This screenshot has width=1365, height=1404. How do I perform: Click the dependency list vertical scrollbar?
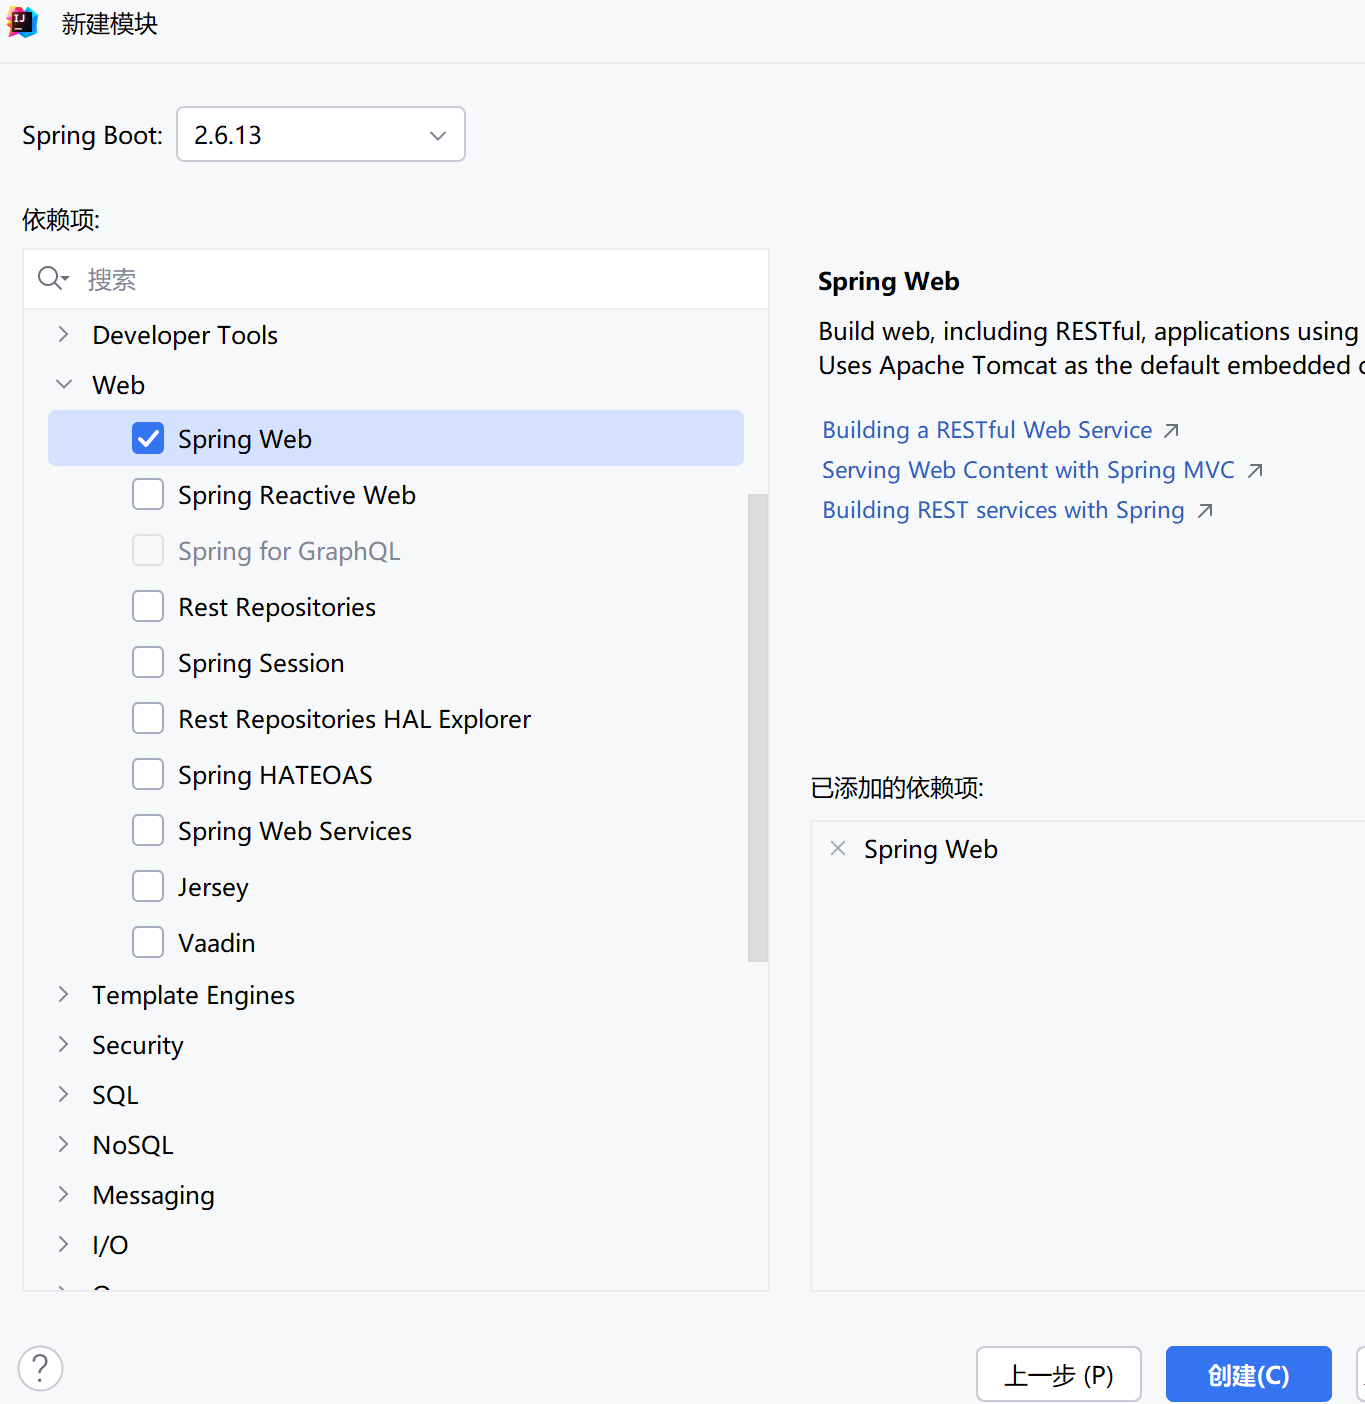click(758, 727)
